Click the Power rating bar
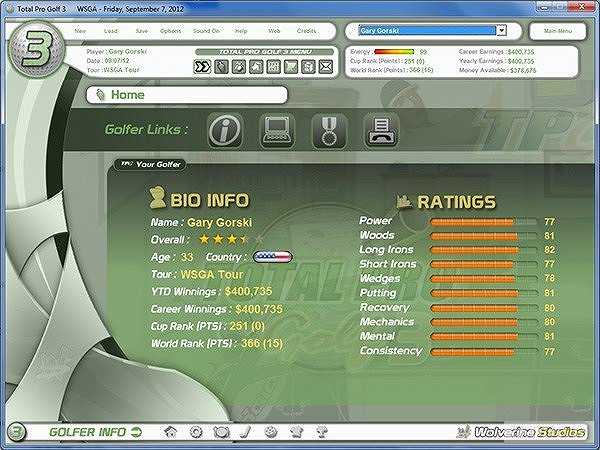Viewport: 600px width, 450px height. (x=484, y=222)
